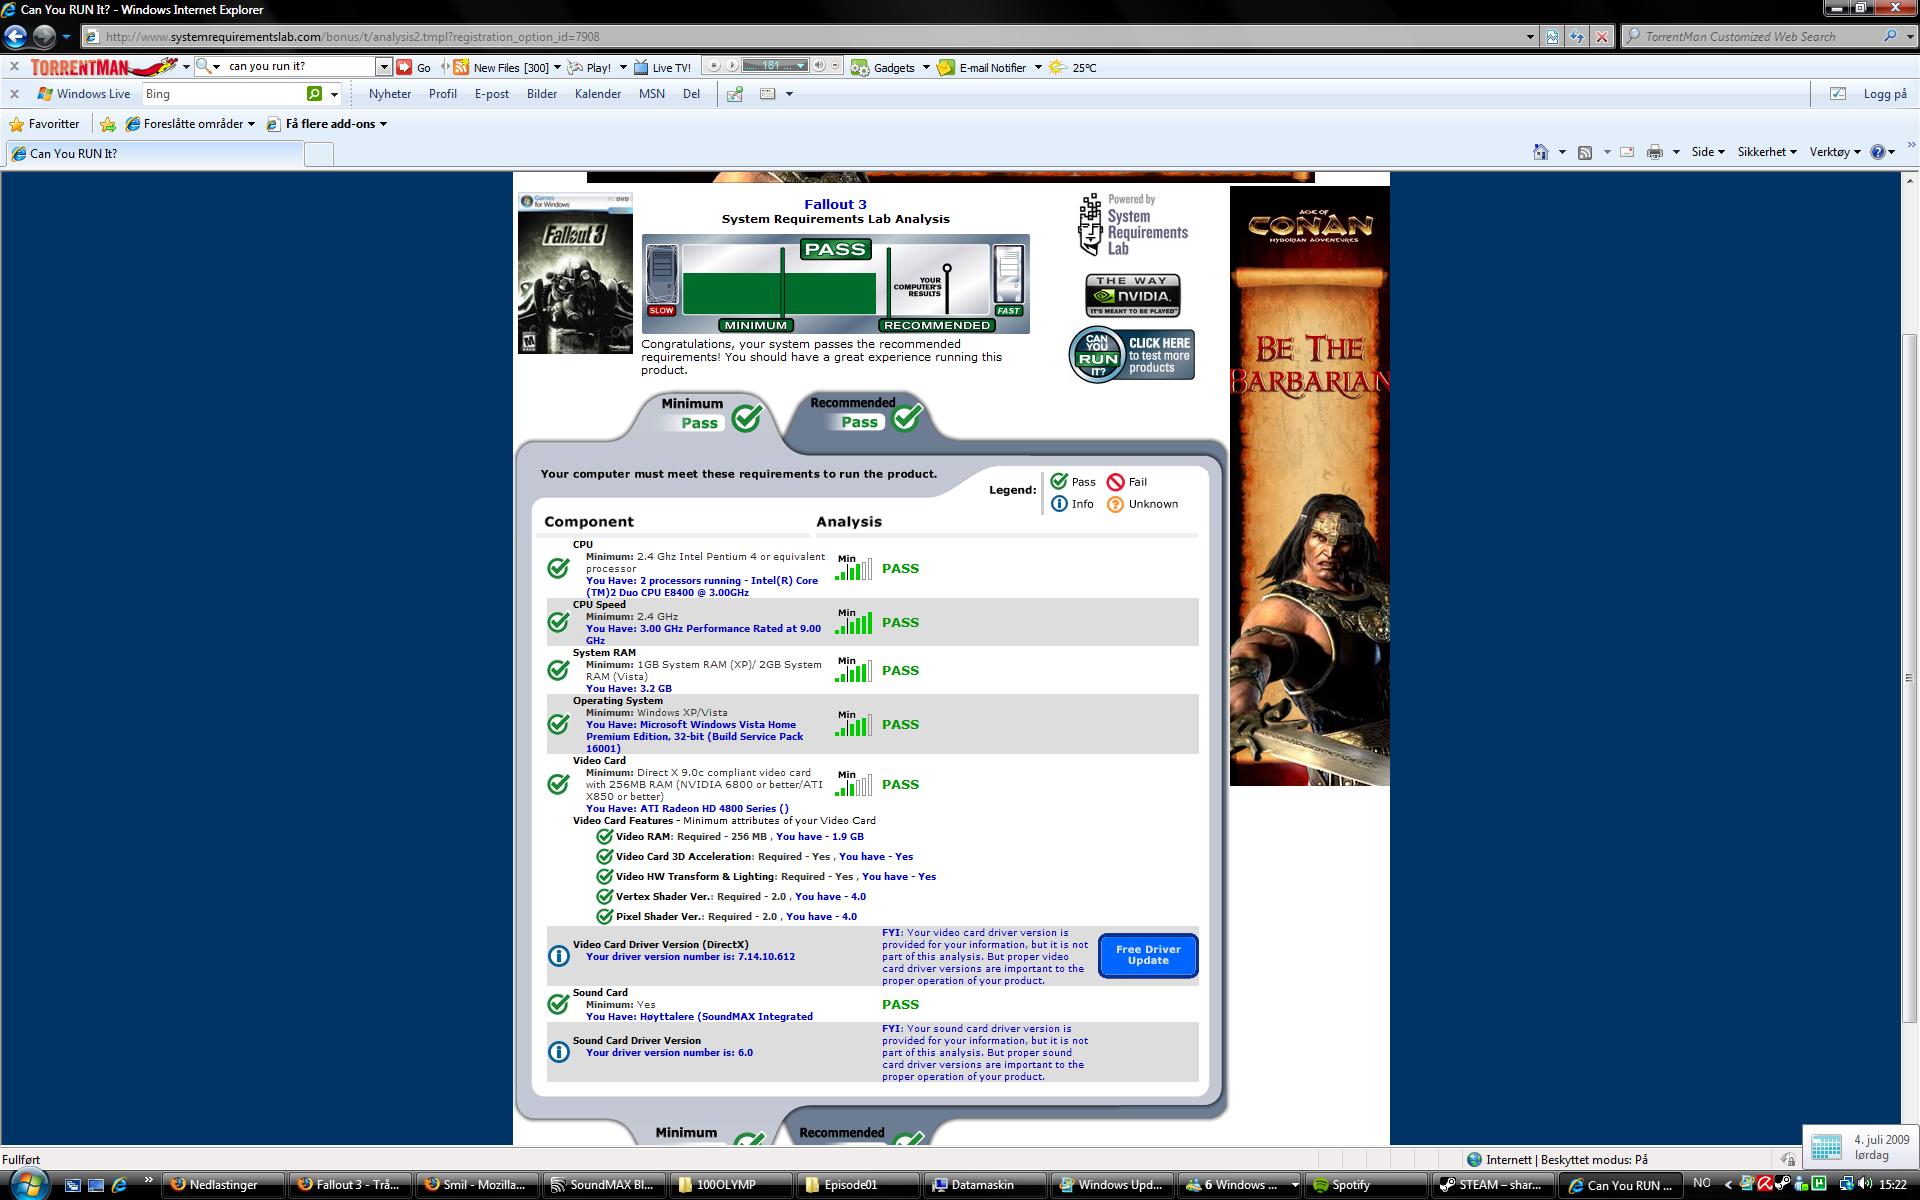This screenshot has width=1920, height=1200.
Task: Click the E-mail Notifier toolbar button
Action: coord(982,67)
